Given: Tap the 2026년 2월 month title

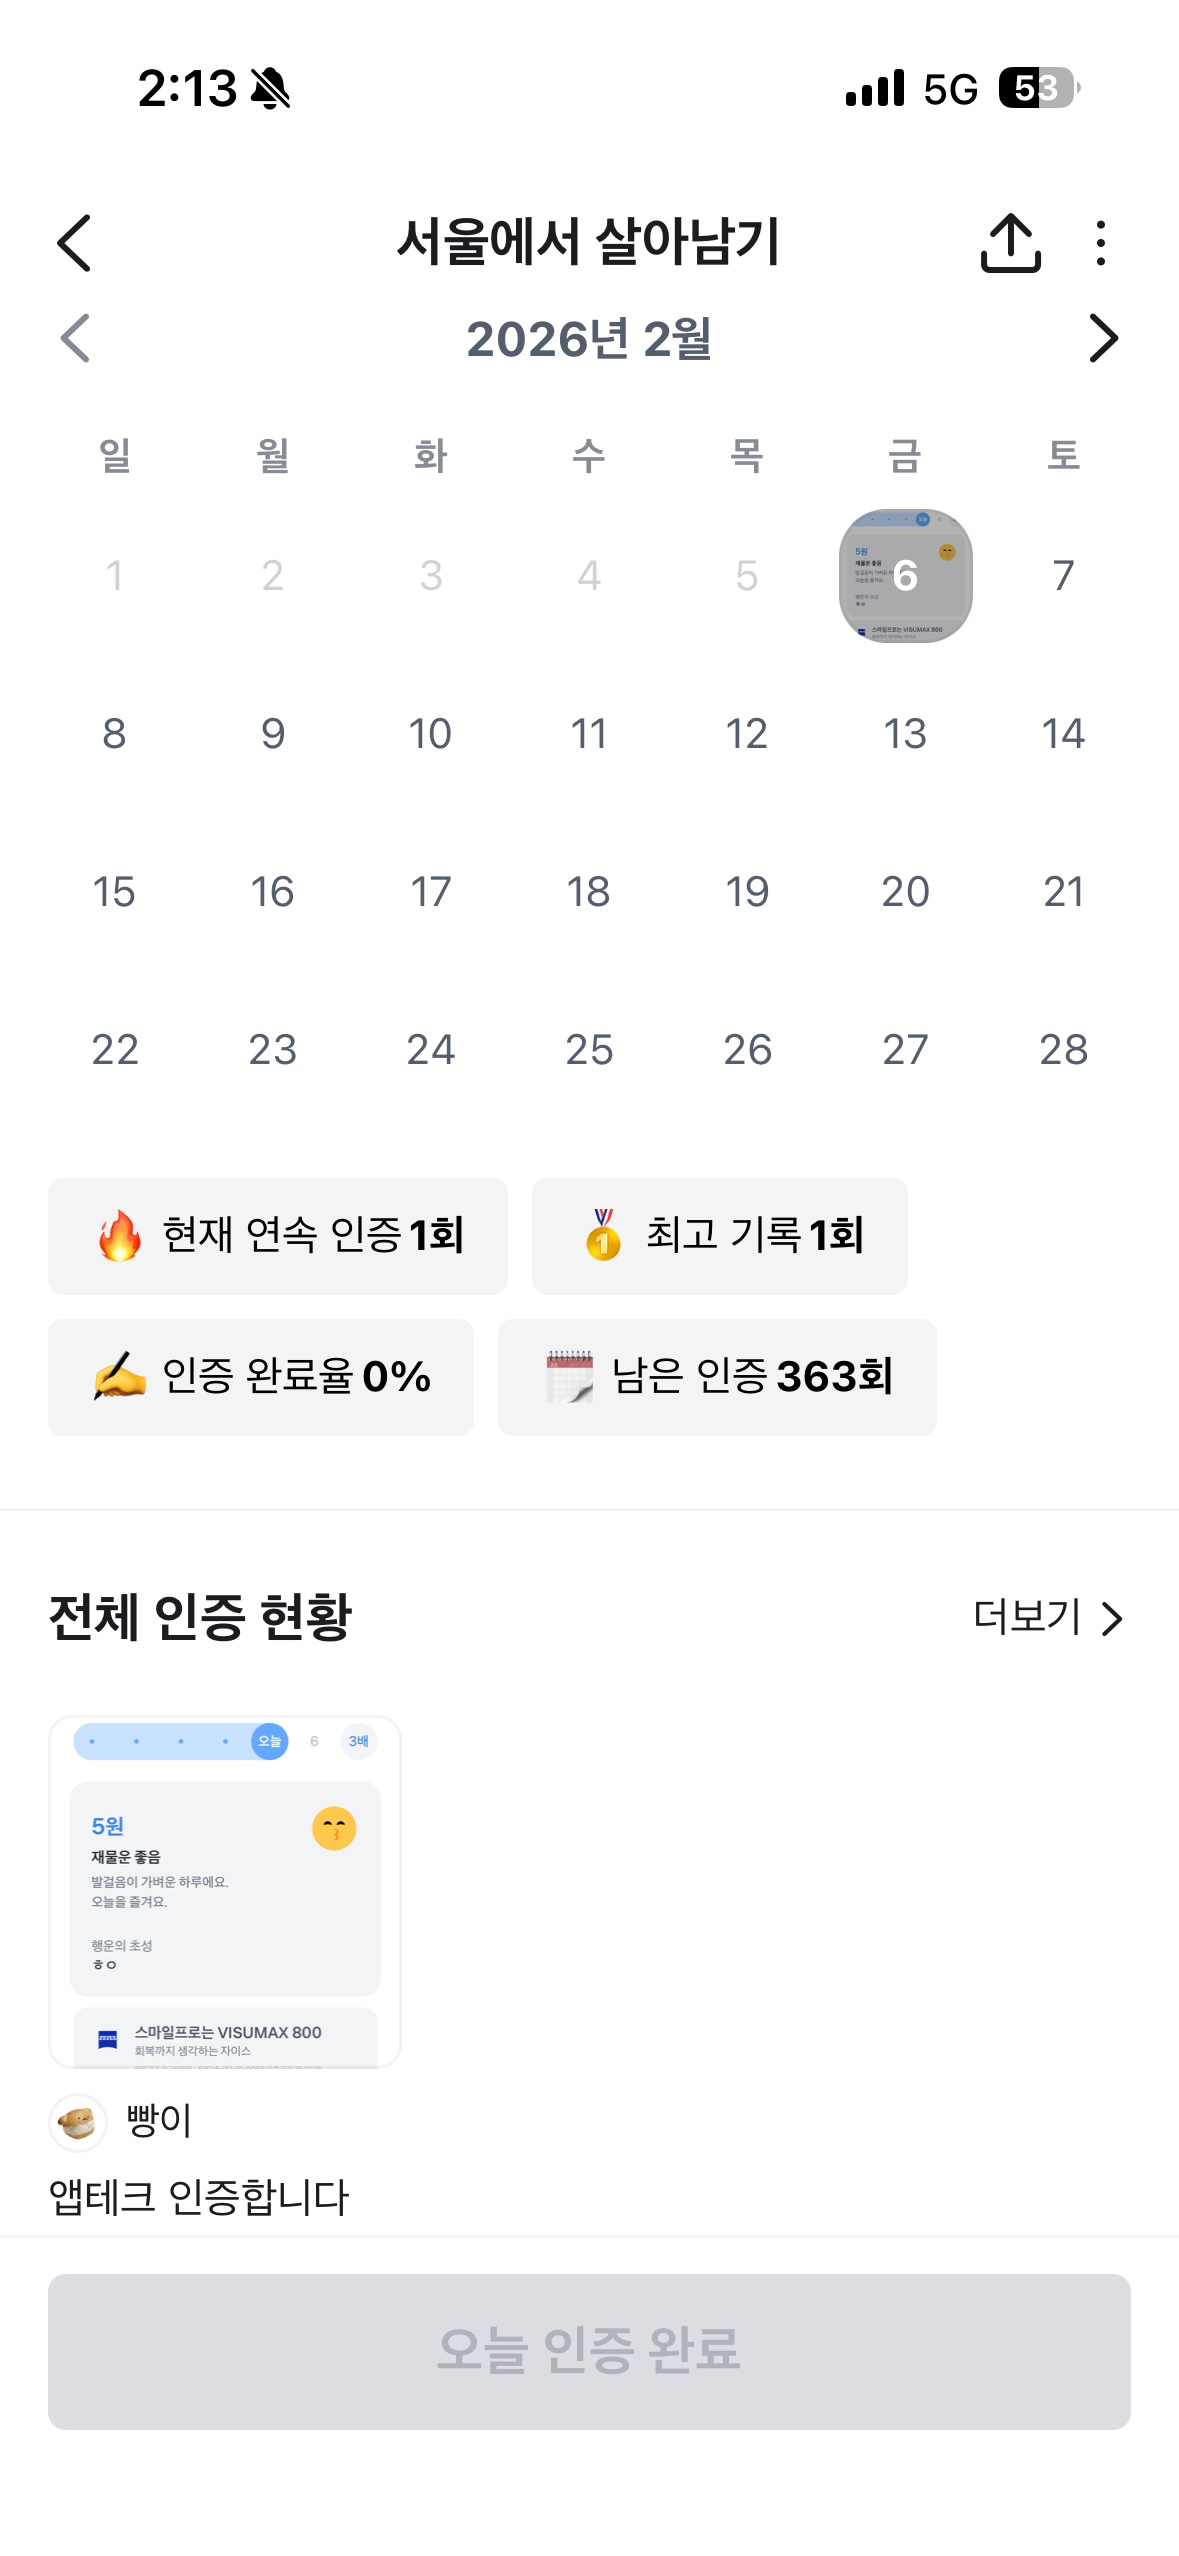Looking at the screenshot, I should click(x=589, y=339).
